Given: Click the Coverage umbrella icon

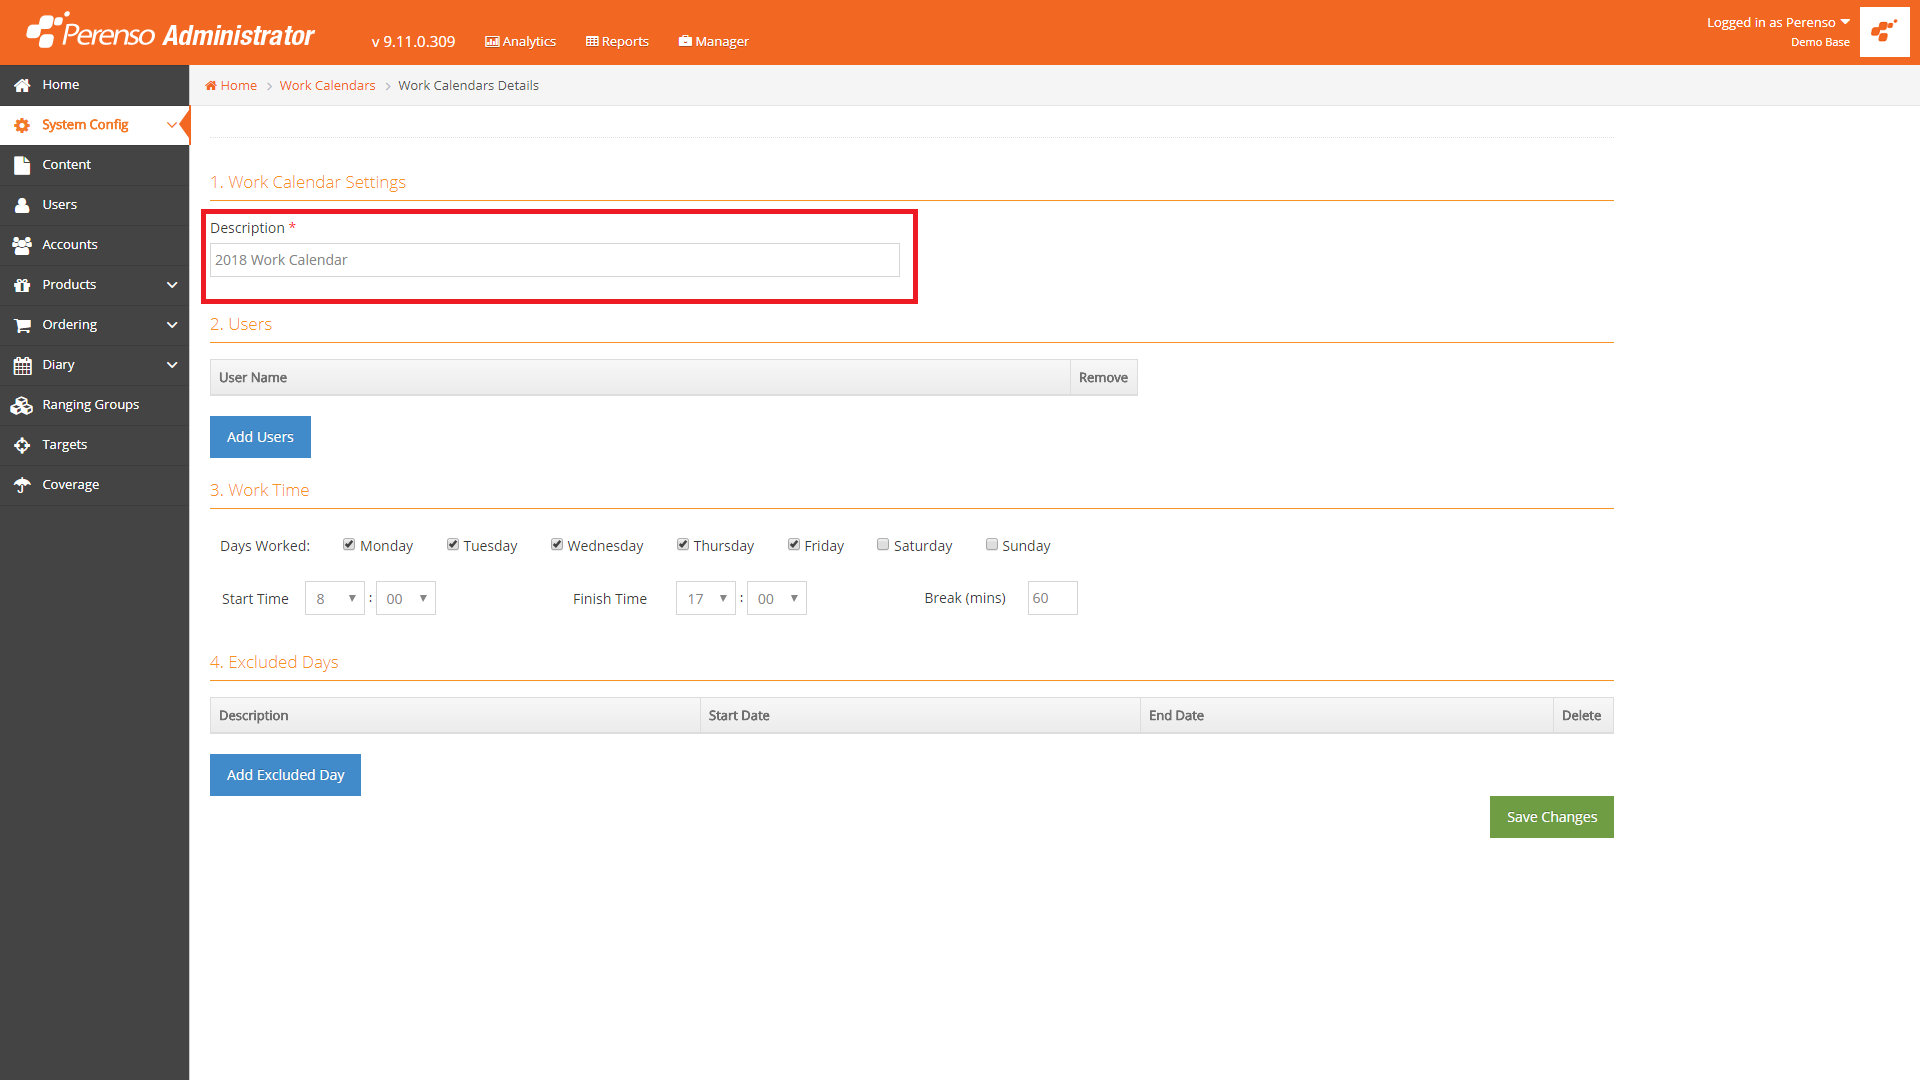Looking at the screenshot, I should coord(22,485).
